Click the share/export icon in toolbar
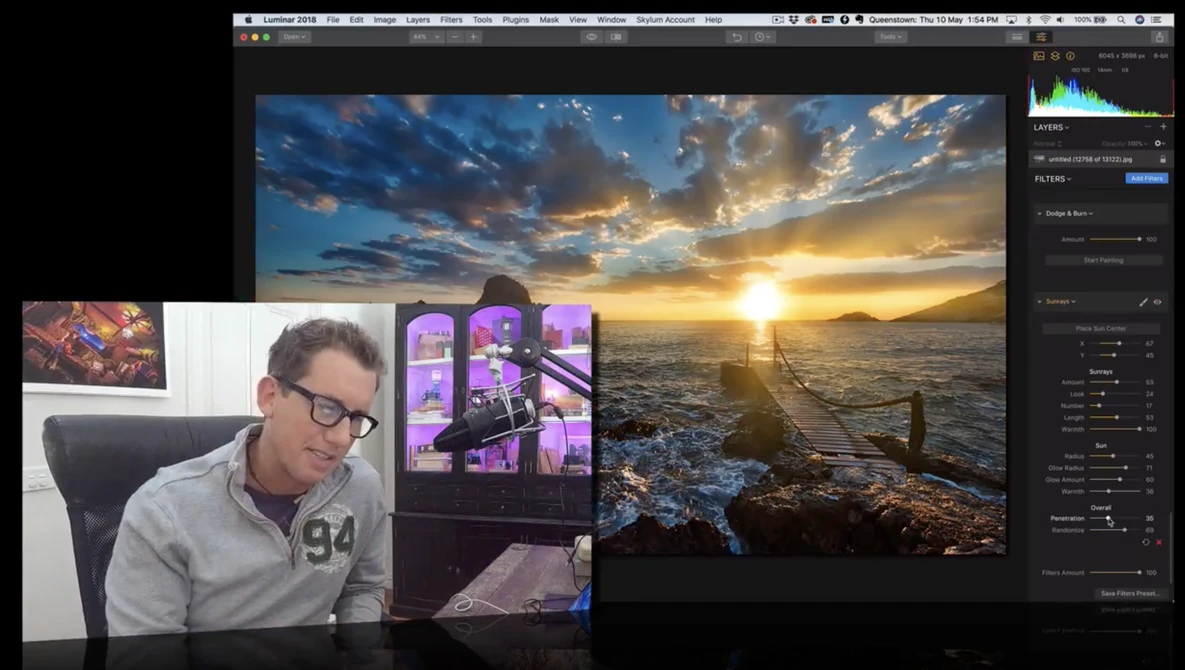The width and height of the screenshot is (1185, 670). point(1159,36)
